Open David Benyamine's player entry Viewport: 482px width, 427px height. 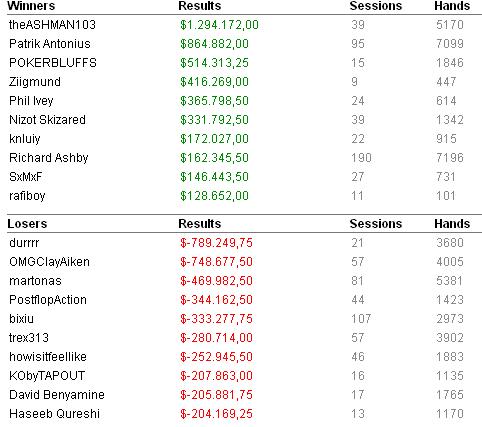(57, 395)
